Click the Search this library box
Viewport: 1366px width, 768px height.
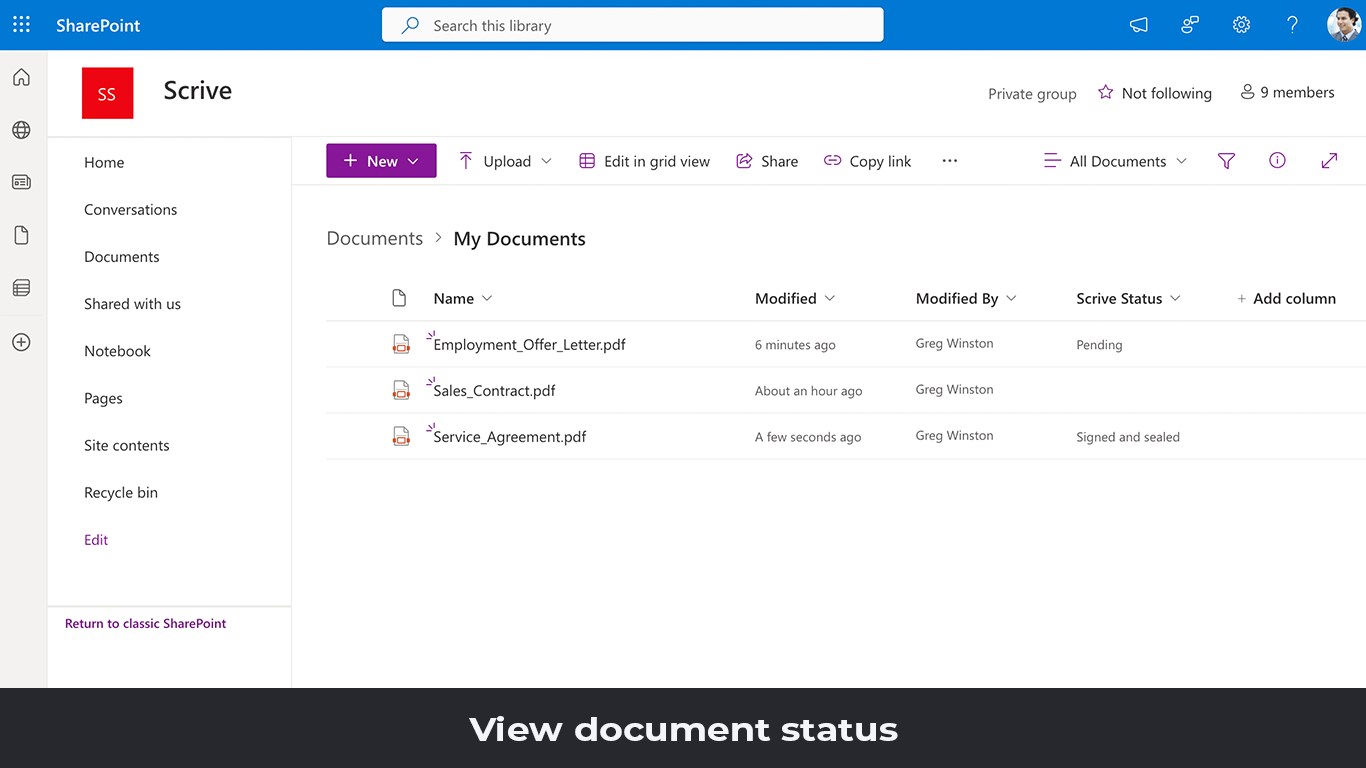pyautogui.click(x=632, y=25)
